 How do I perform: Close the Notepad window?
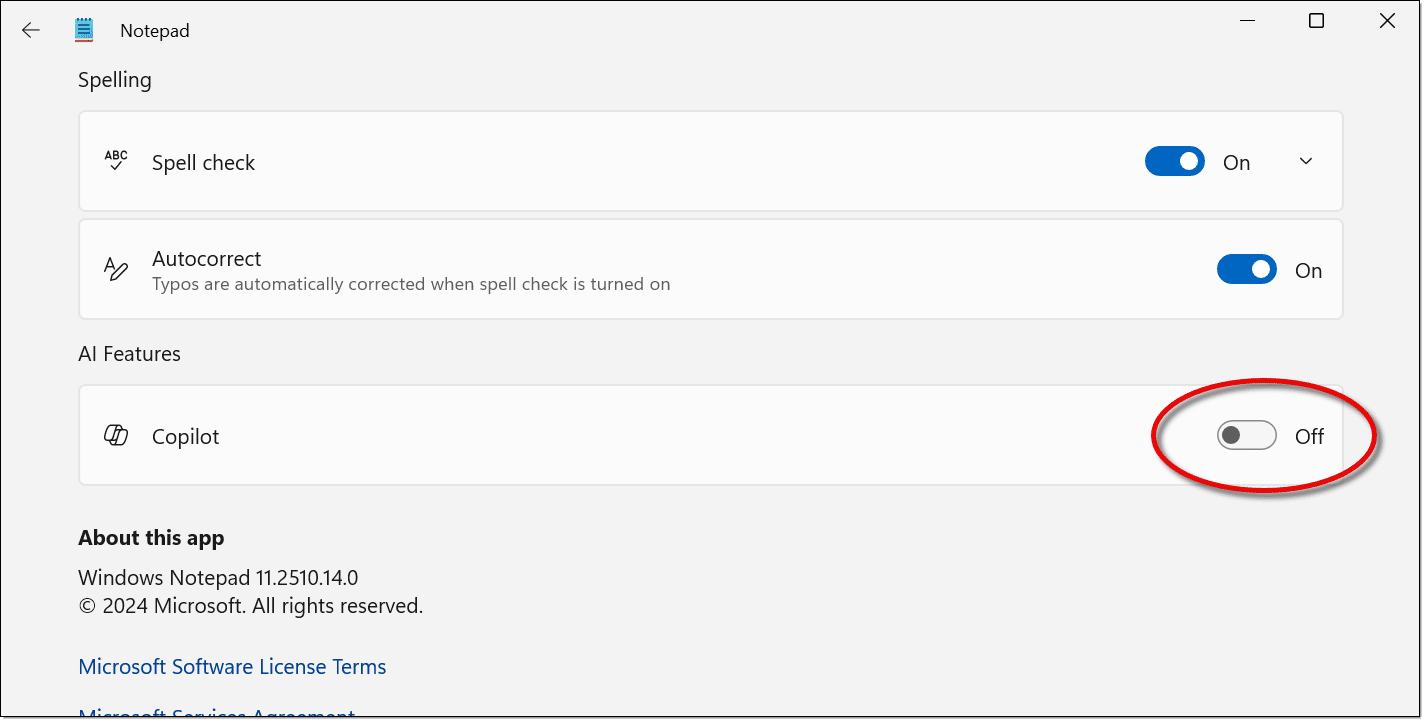1387,21
